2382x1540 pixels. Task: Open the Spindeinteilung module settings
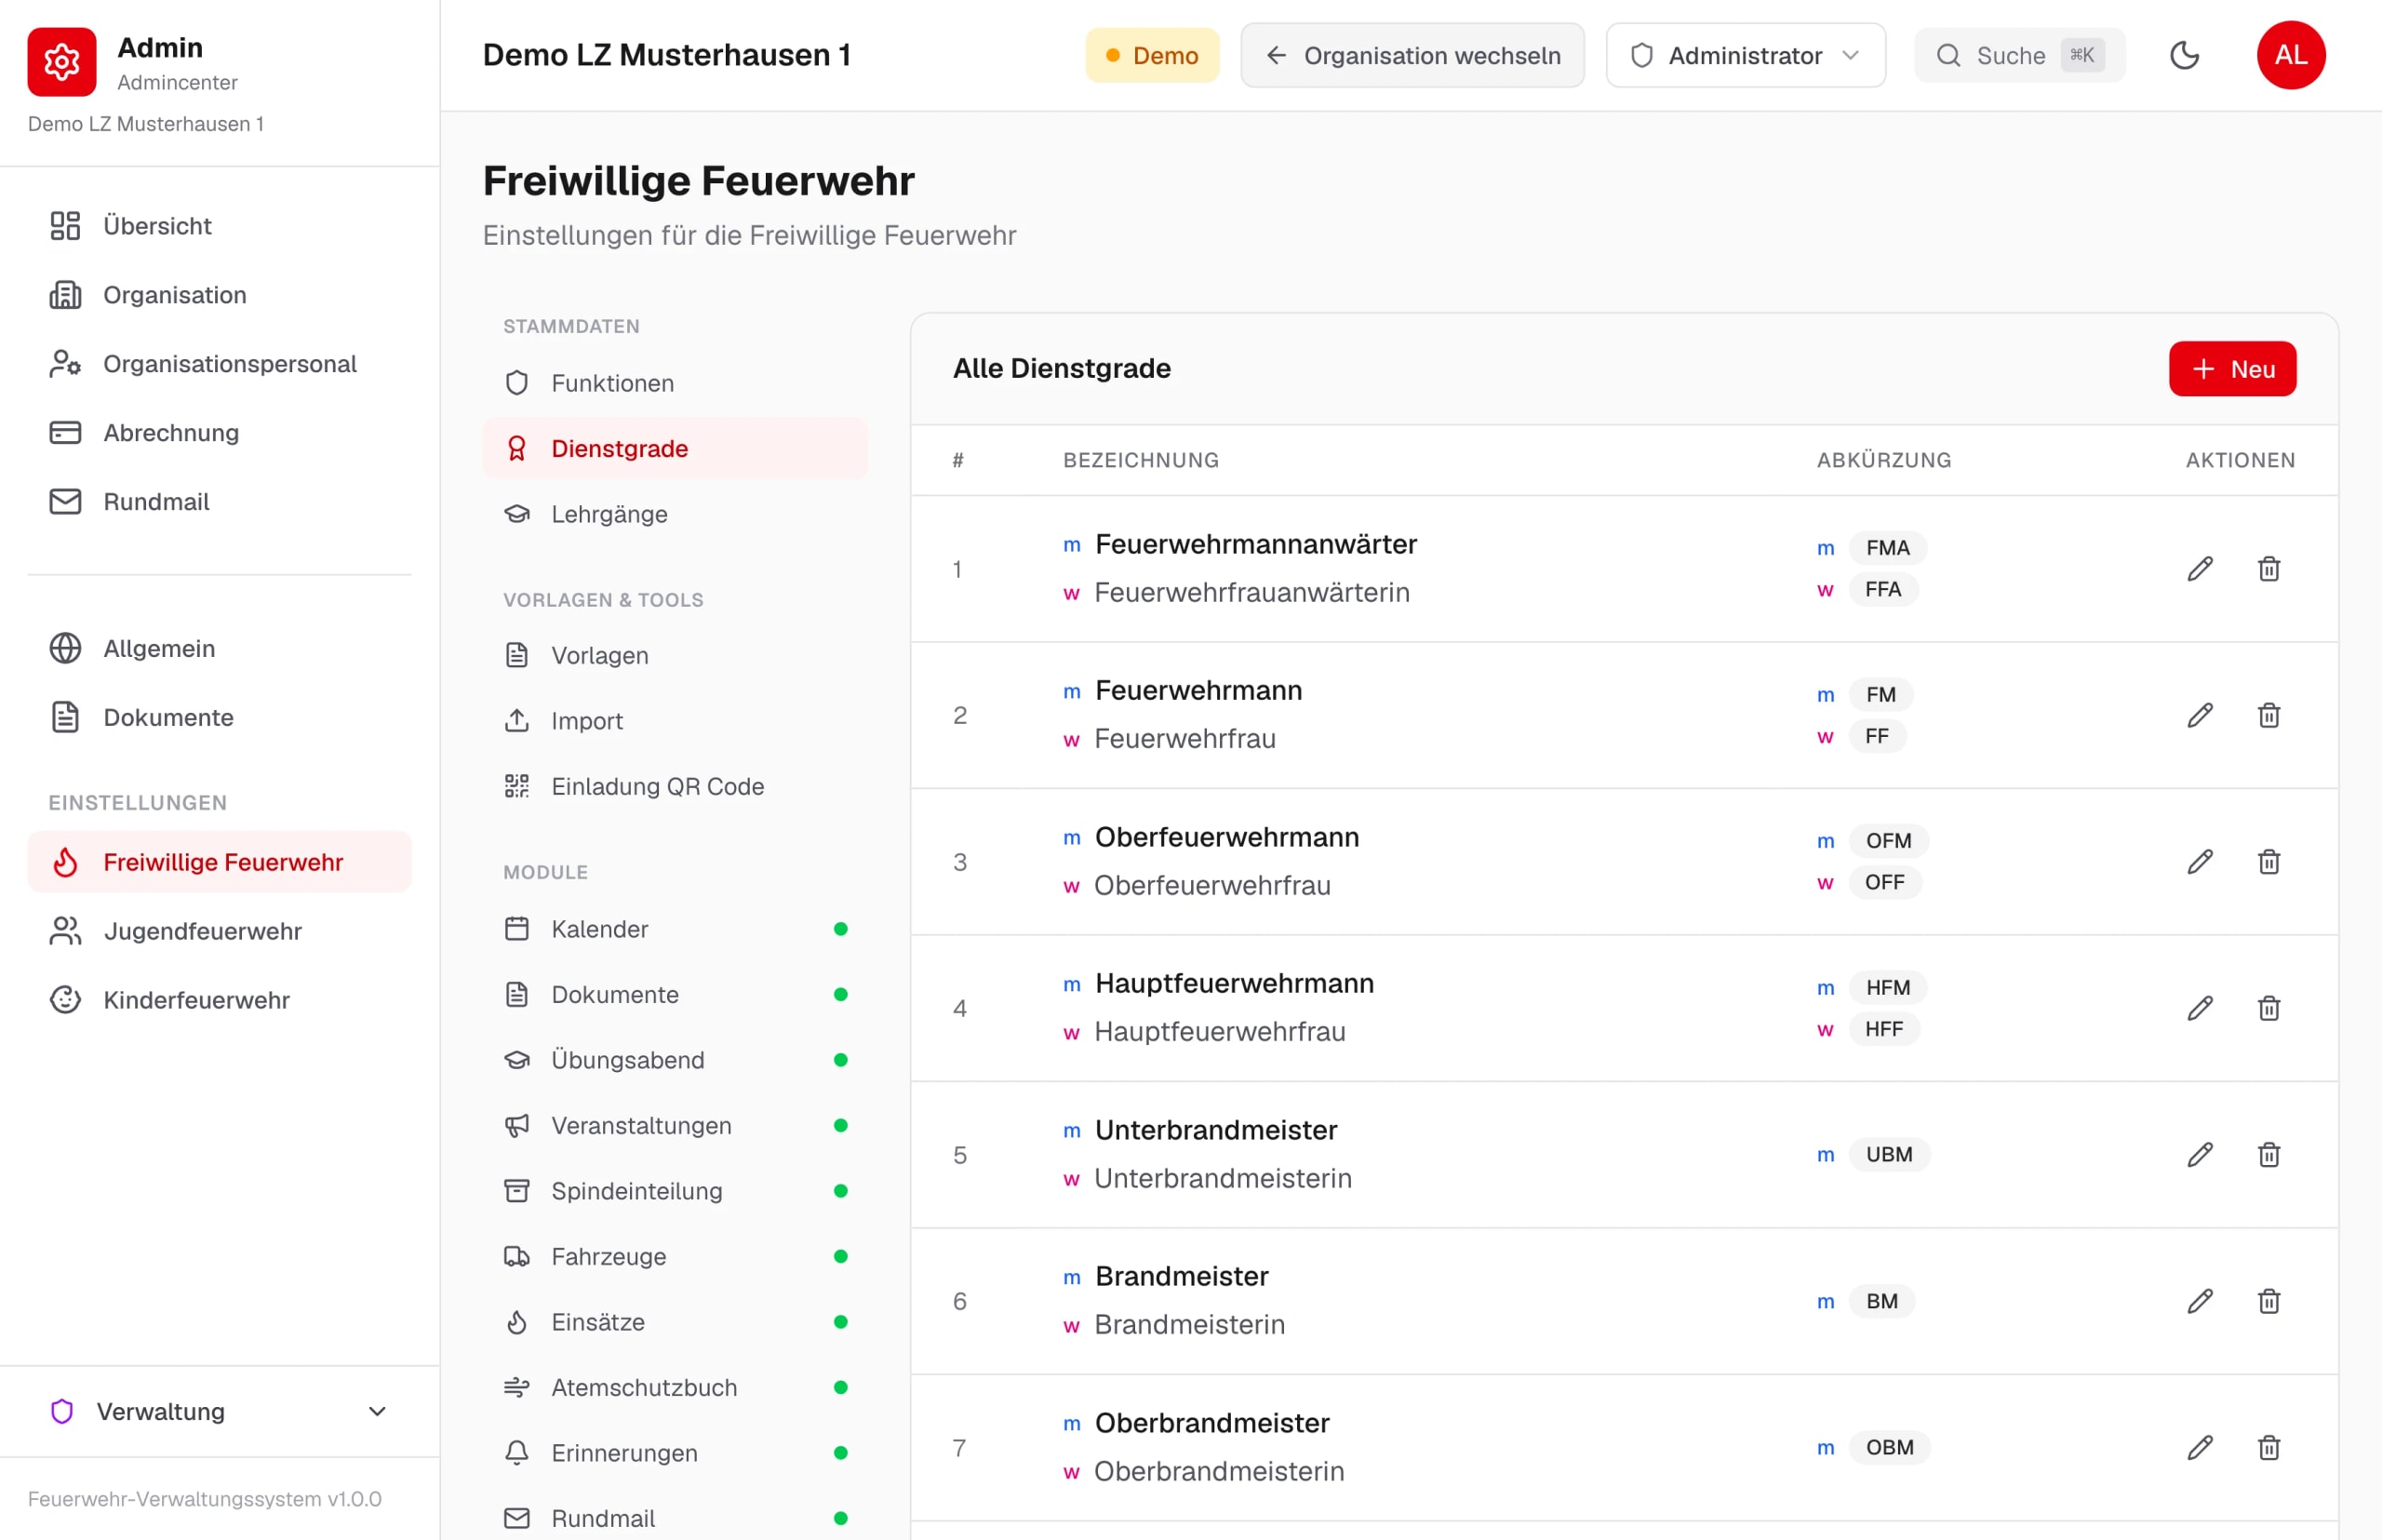675,1191
